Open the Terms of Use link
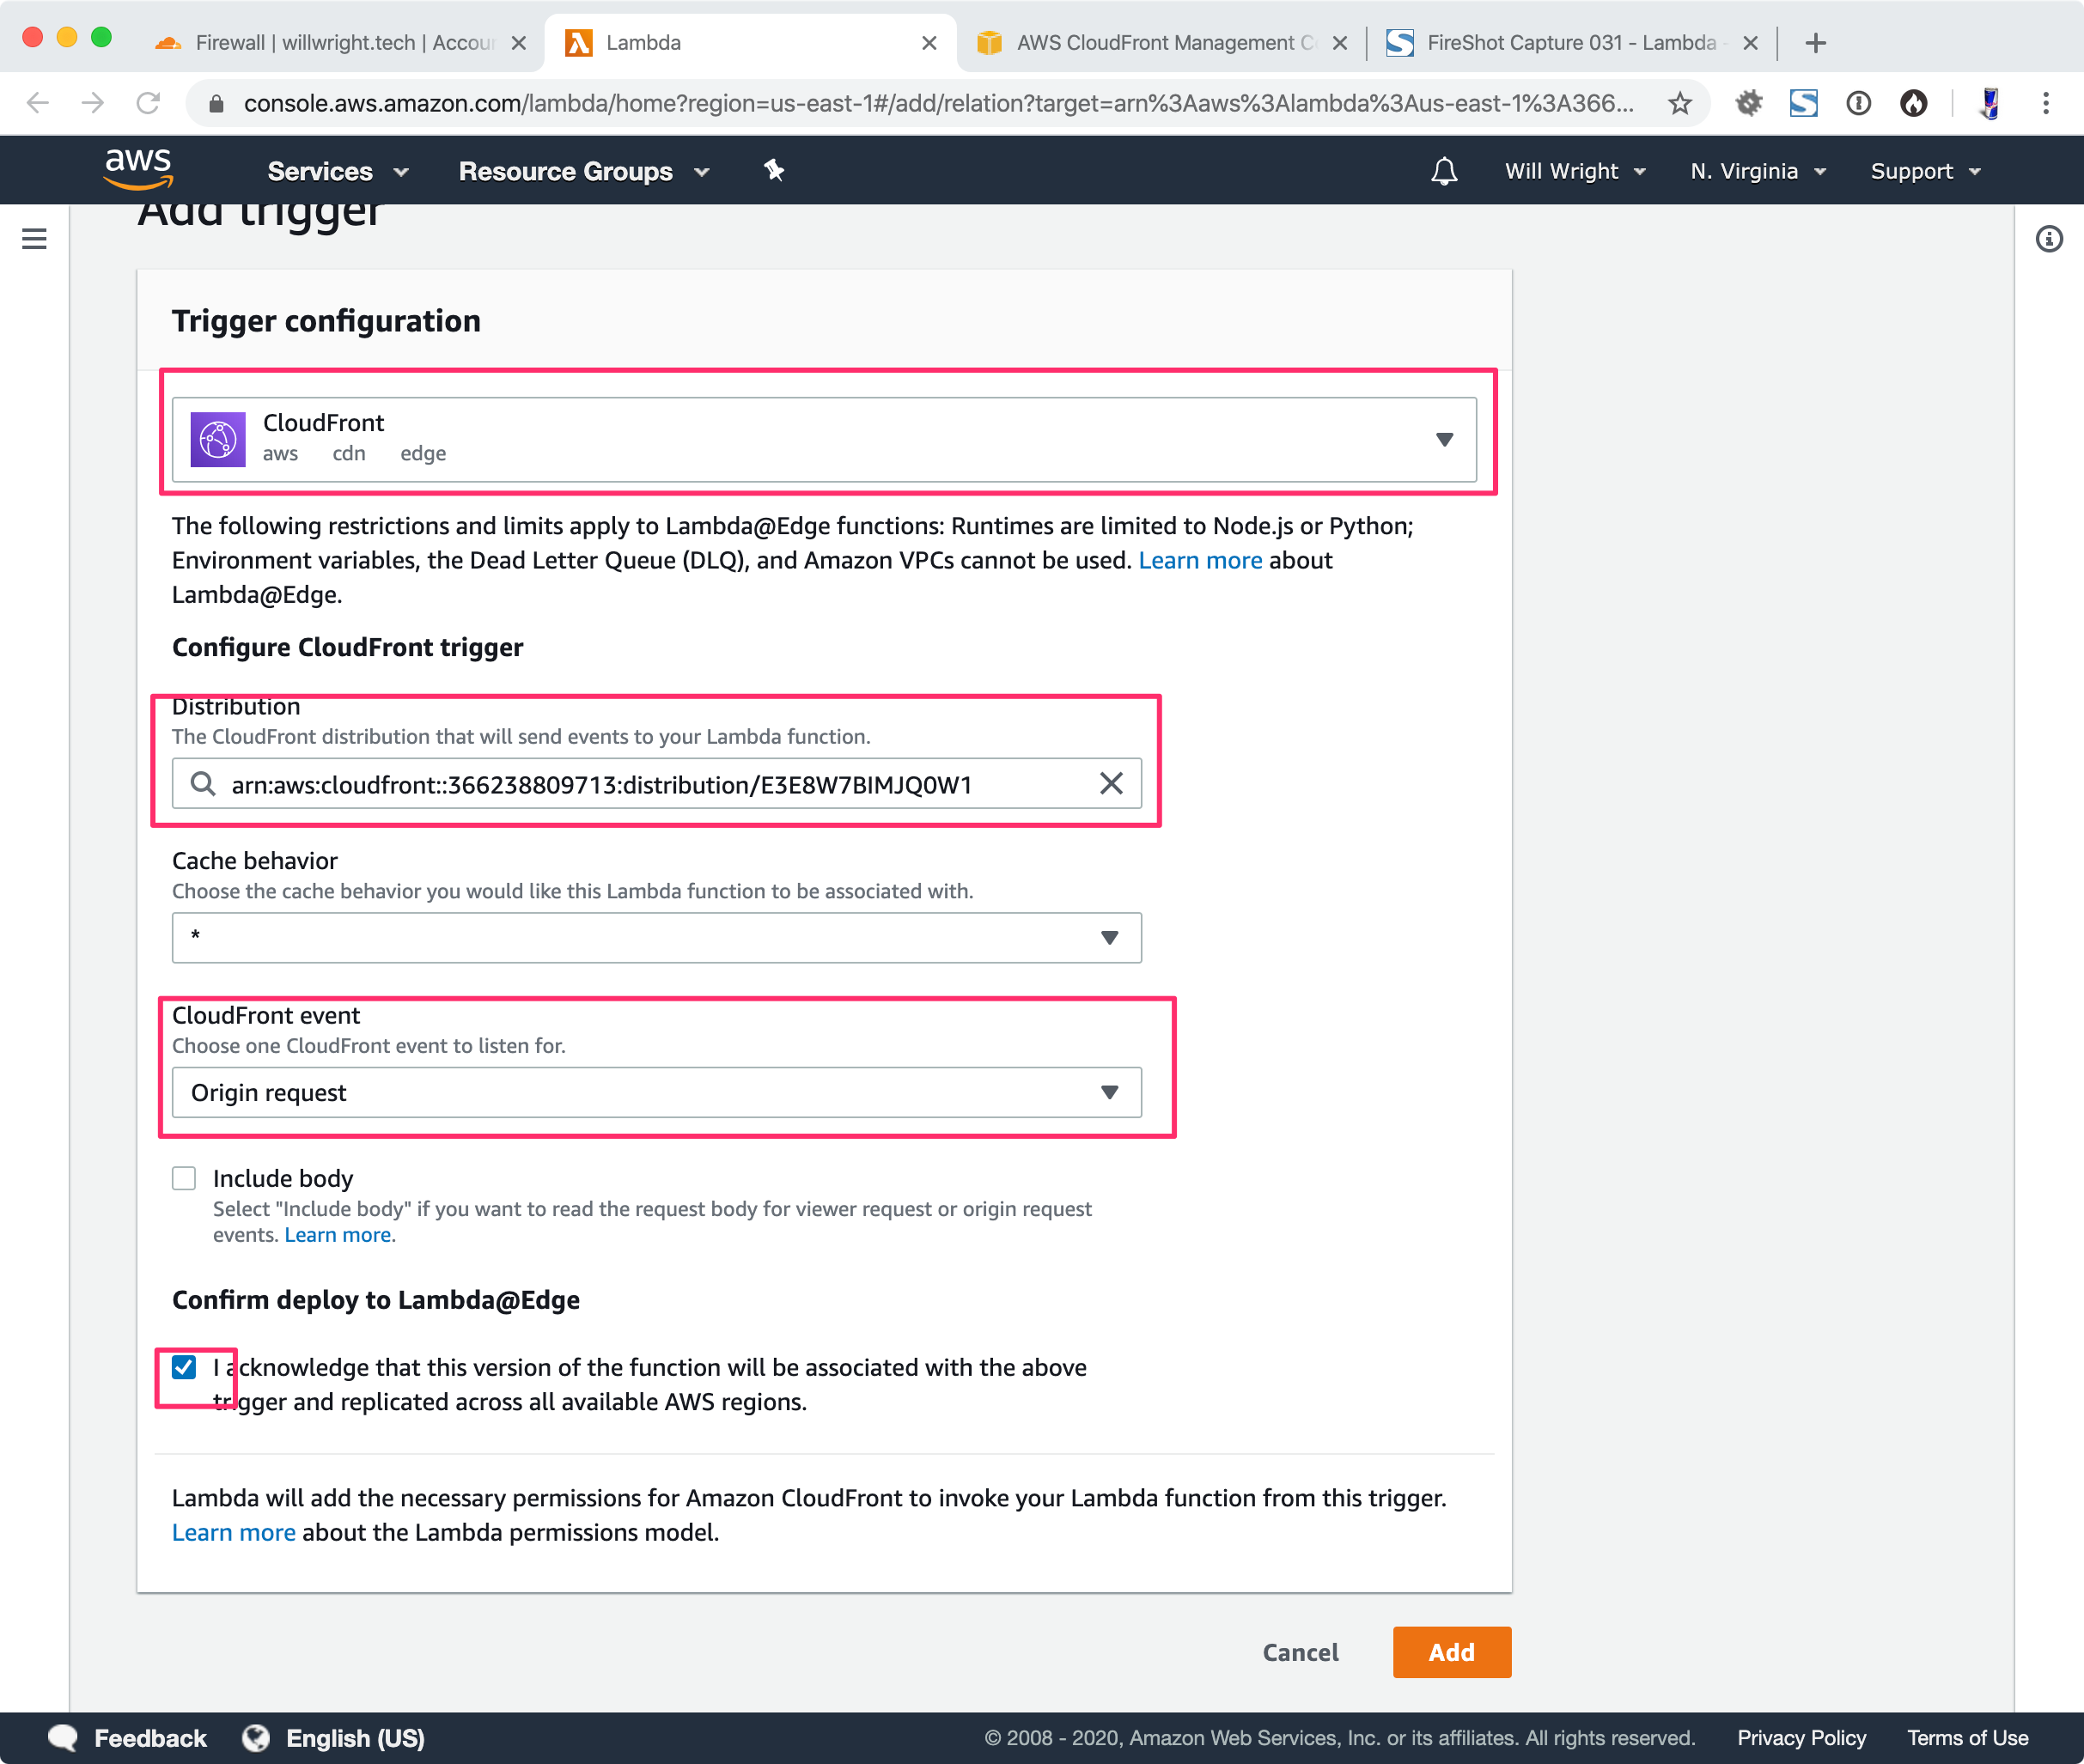This screenshot has height=1764, width=2084. click(1967, 1738)
